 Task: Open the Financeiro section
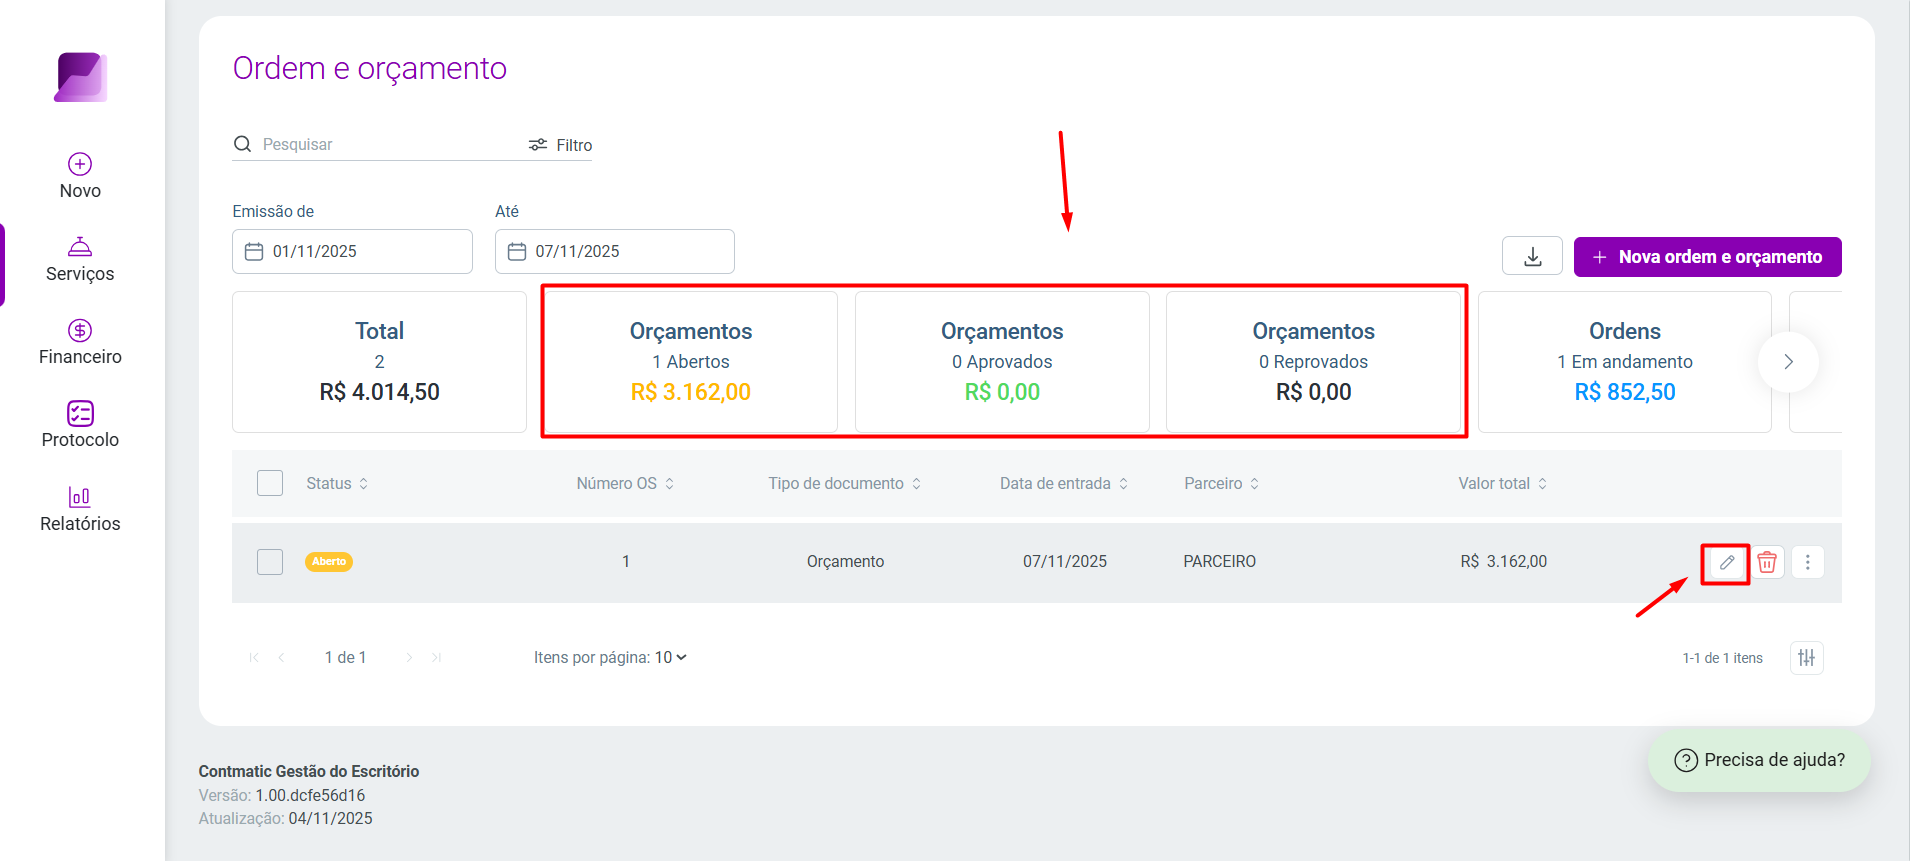coord(80,342)
